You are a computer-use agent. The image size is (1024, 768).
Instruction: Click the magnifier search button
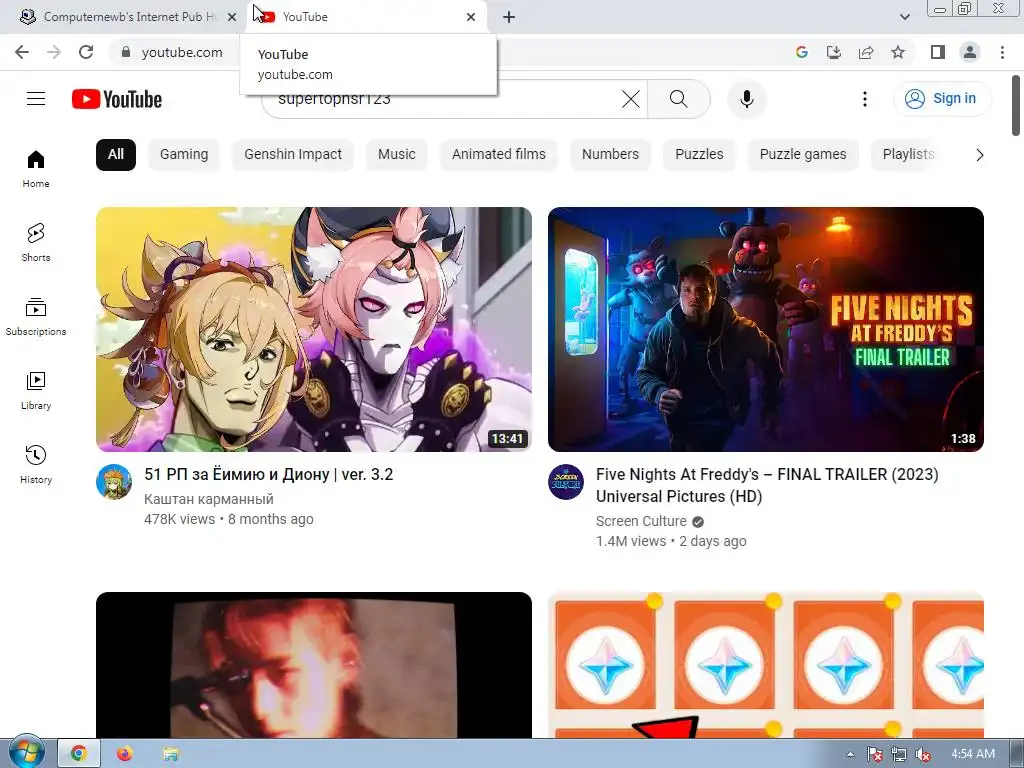point(679,99)
